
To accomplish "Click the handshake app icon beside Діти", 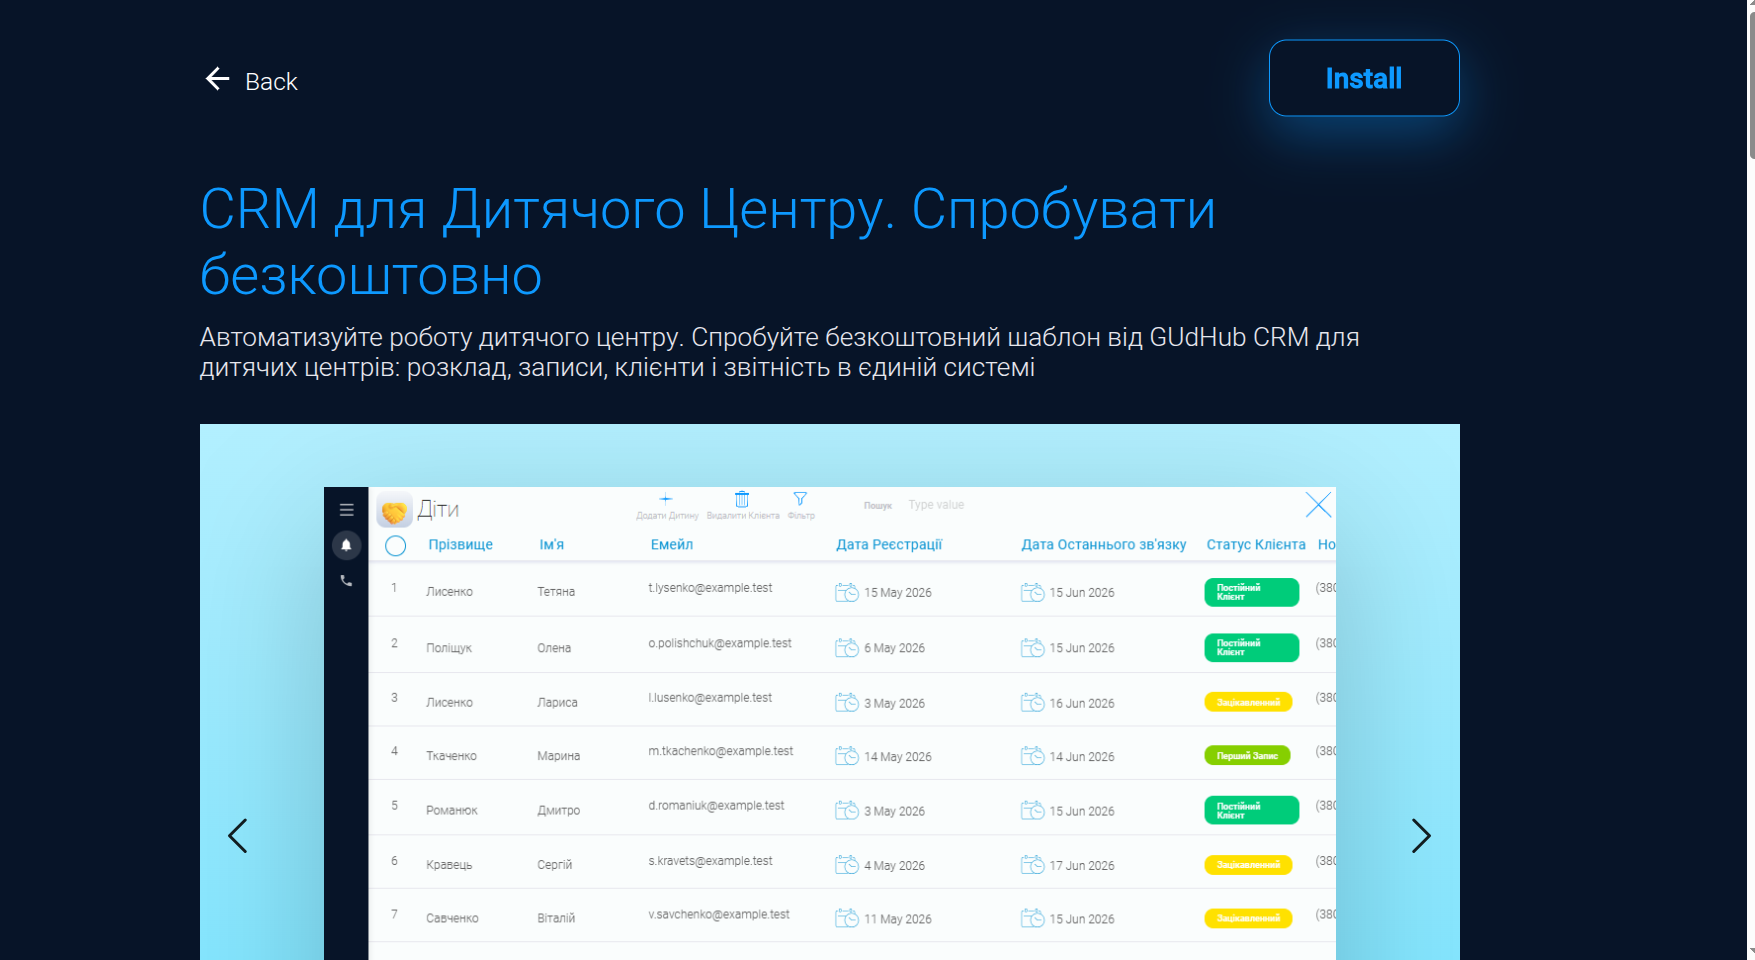I will tap(395, 511).
